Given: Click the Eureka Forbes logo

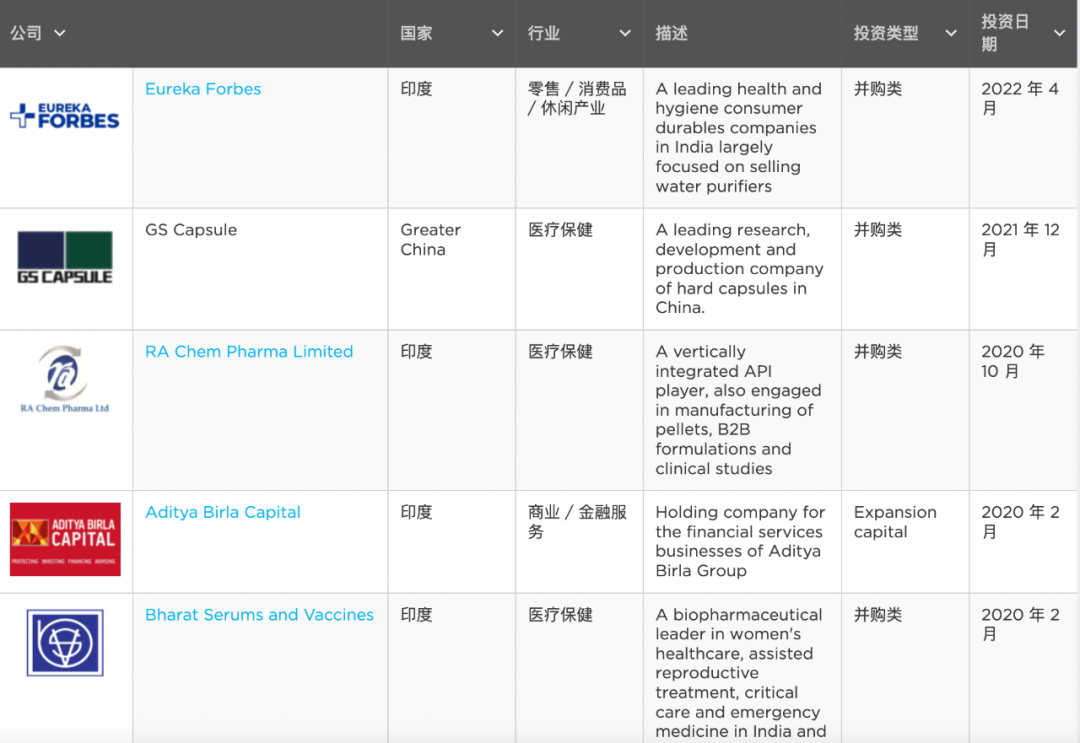Looking at the screenshot, I should click(65, 116).
